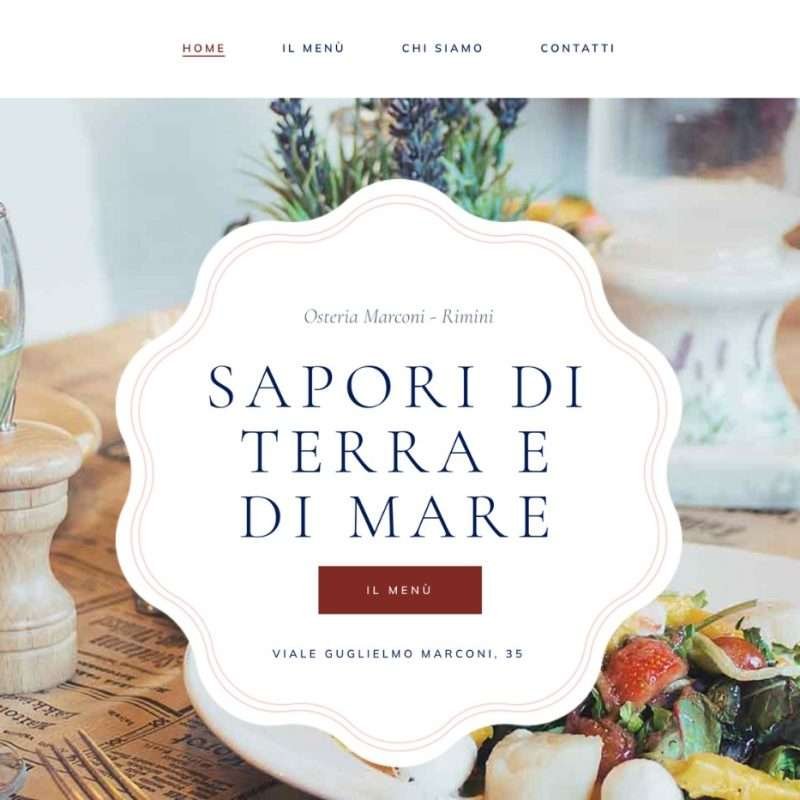Open the HOME navigation link
The width and height of the screenshot is (800, 800).
204,48
